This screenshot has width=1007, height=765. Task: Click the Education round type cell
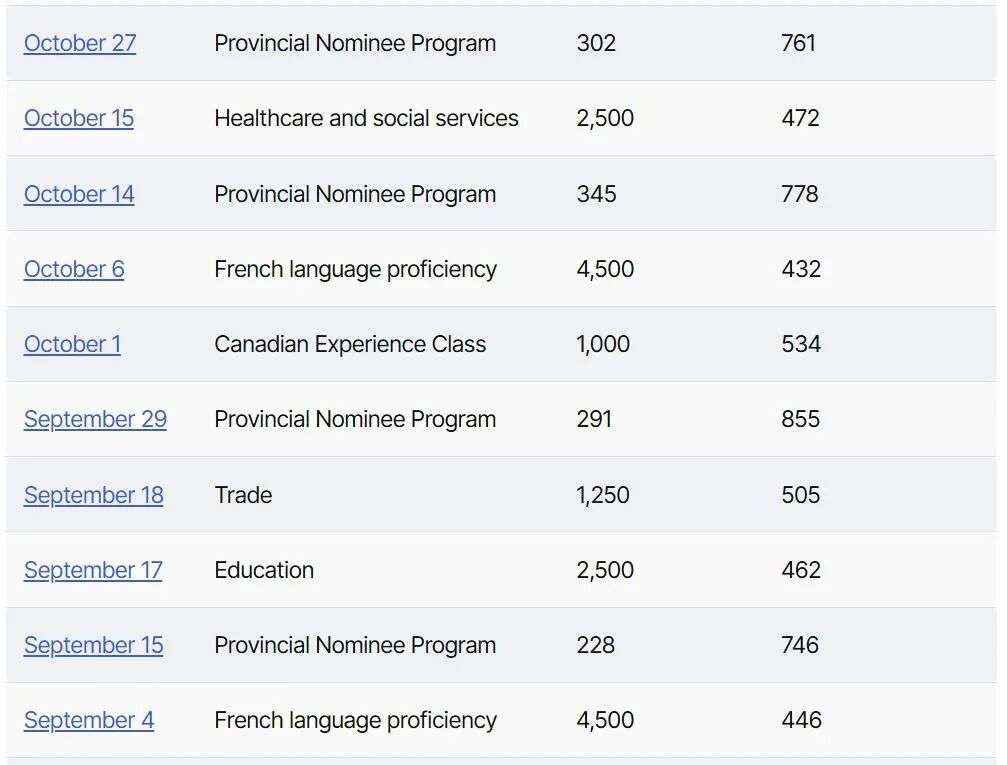click(264, 570)
